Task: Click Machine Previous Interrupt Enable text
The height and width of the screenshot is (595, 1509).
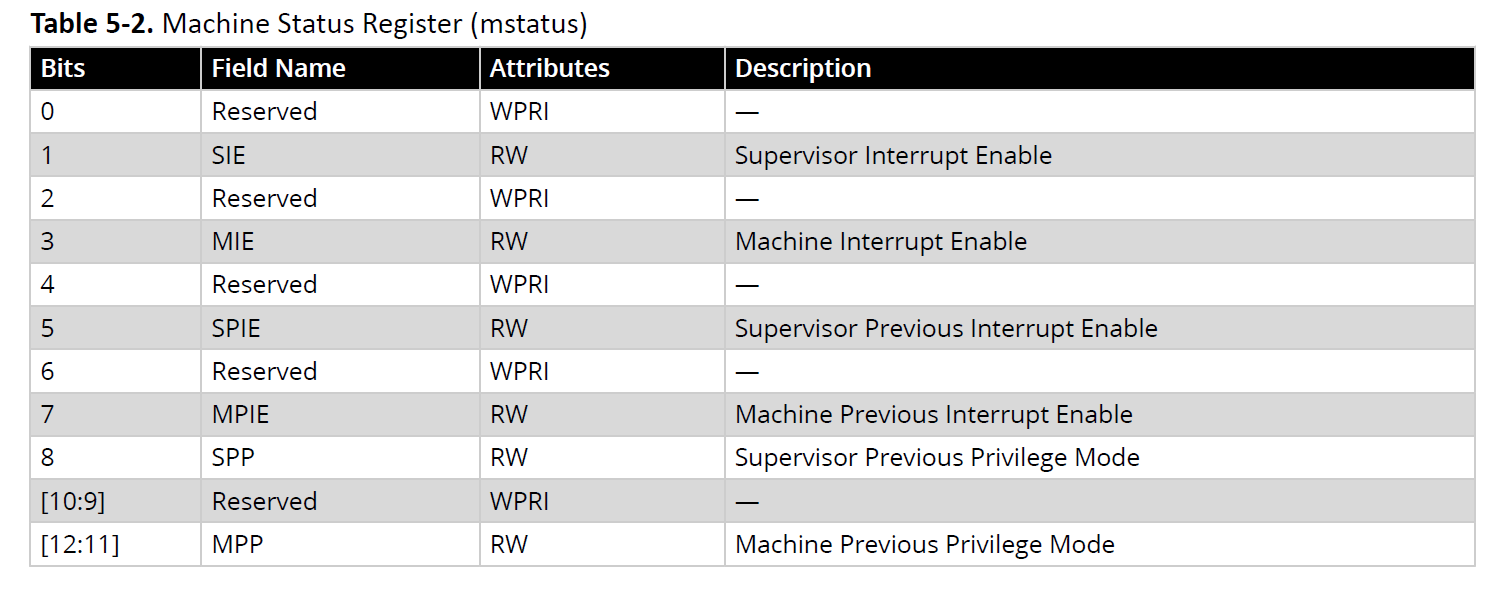Action: pyautogui.click(x=933, y=414)
